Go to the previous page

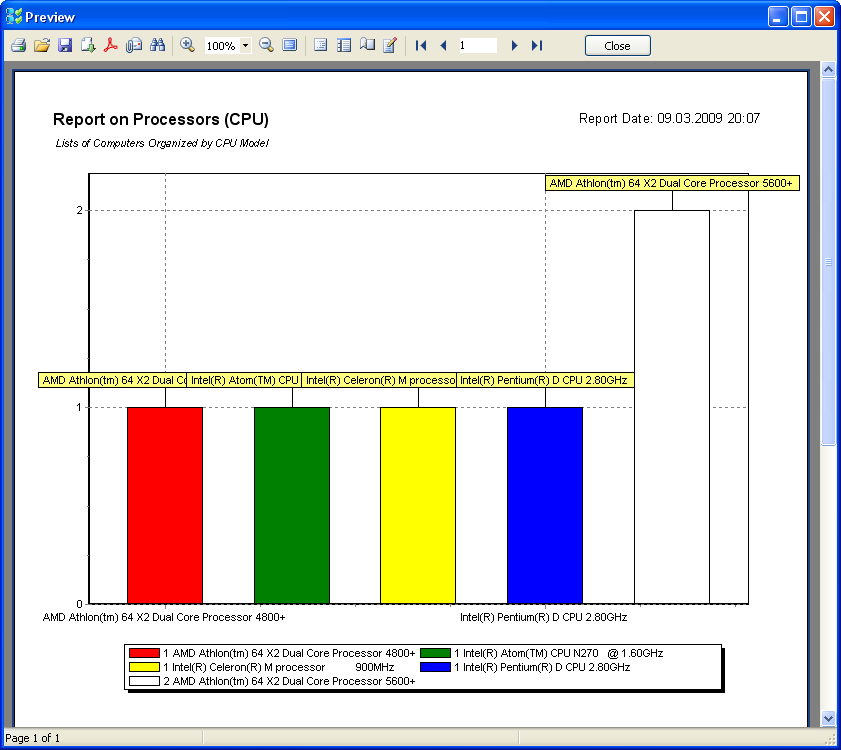pyautogui.click(x=444, y=46)
